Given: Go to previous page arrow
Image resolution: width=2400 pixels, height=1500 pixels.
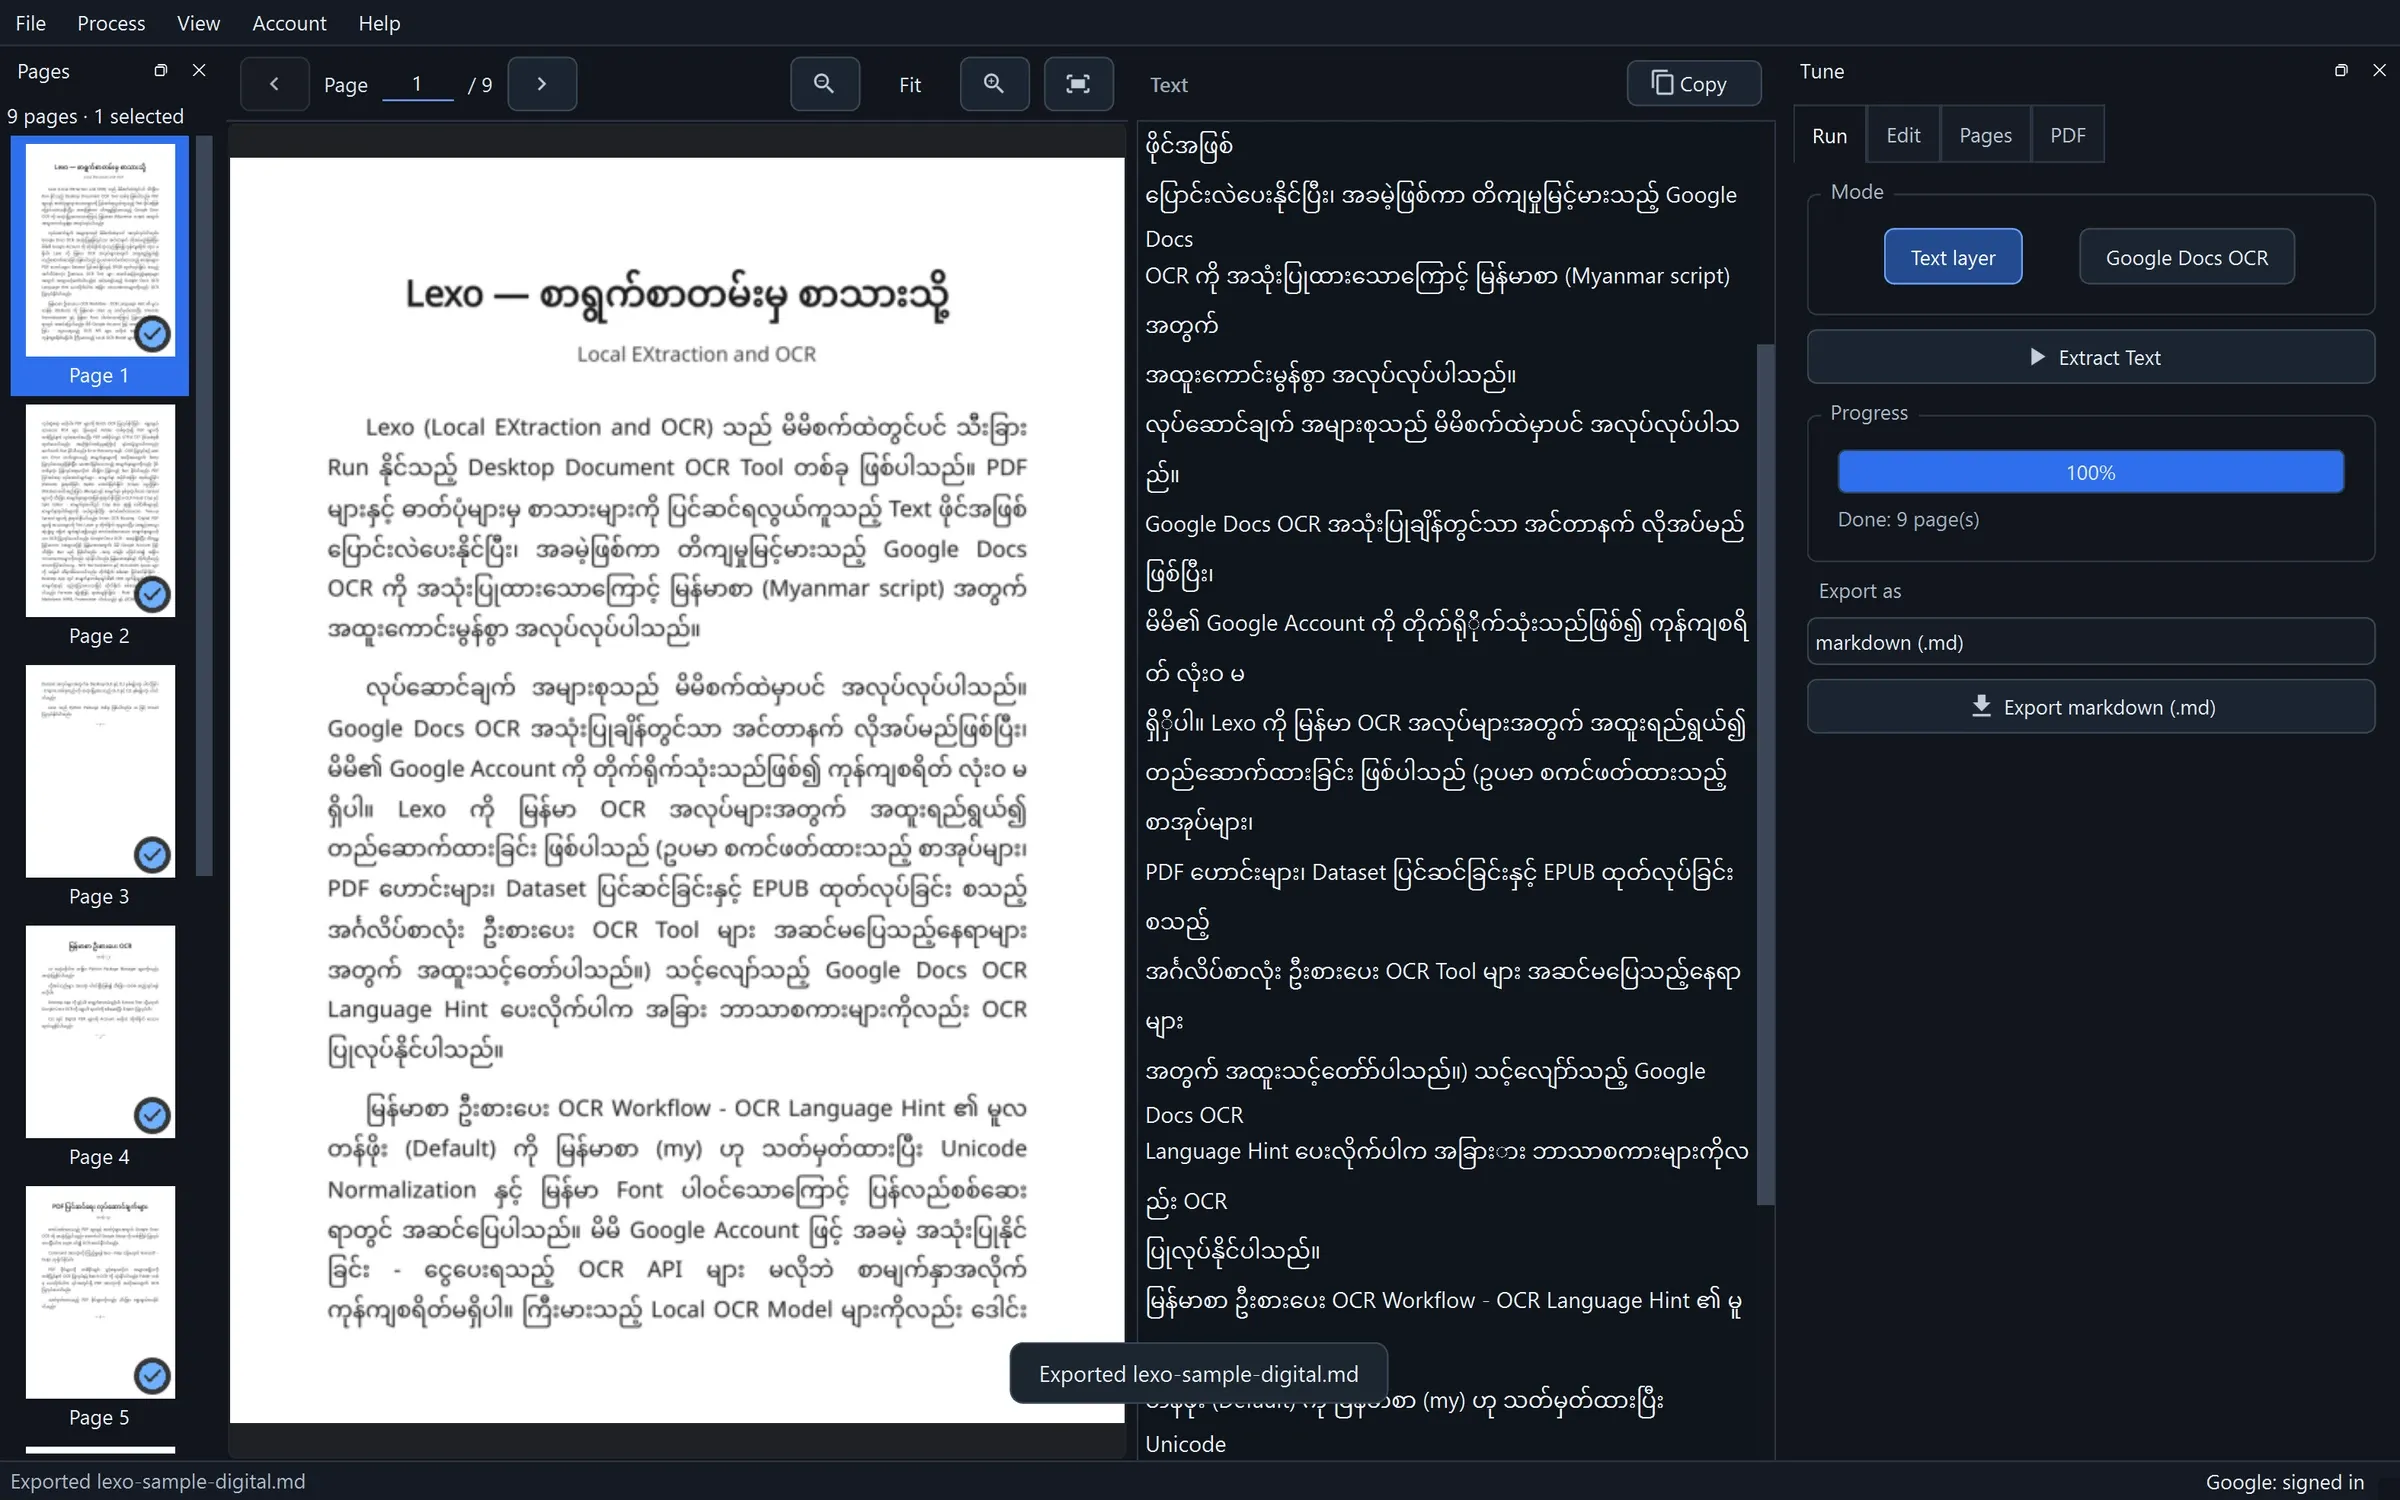Looking at the screenshot, I should point(274,84).
